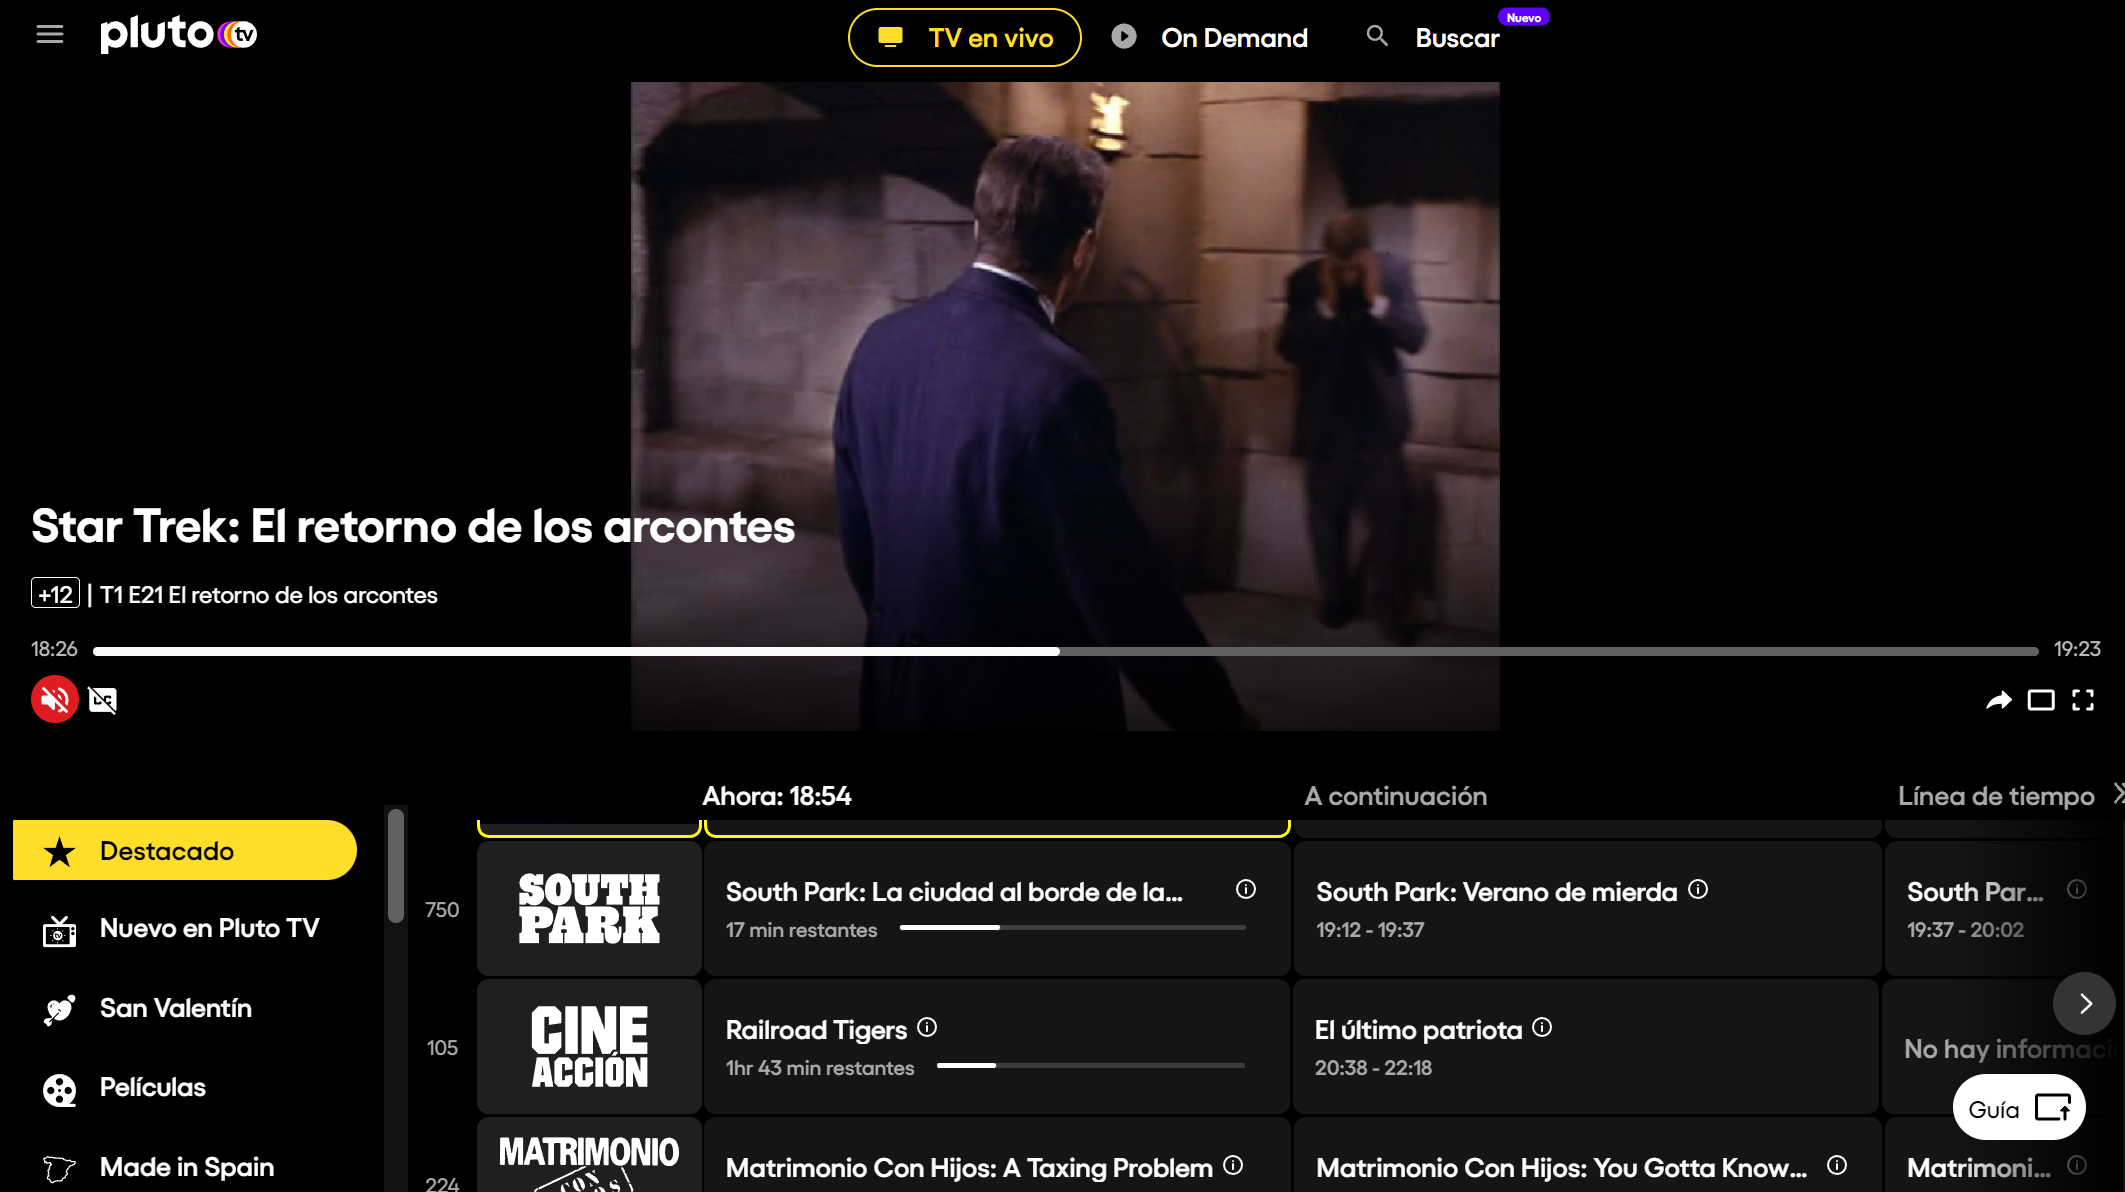
Task: Toggle closed captions
Action: tap(103, 700)
